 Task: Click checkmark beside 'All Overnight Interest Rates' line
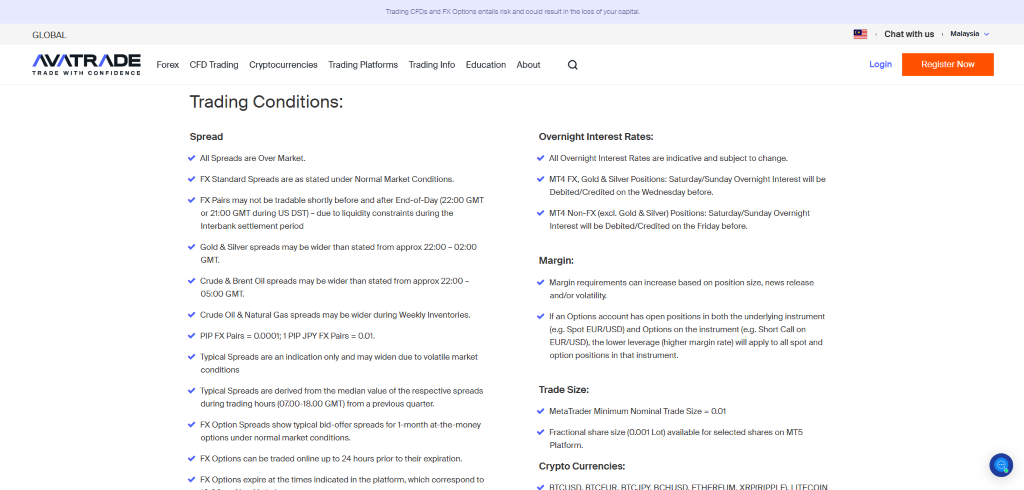tap(540, 158)
